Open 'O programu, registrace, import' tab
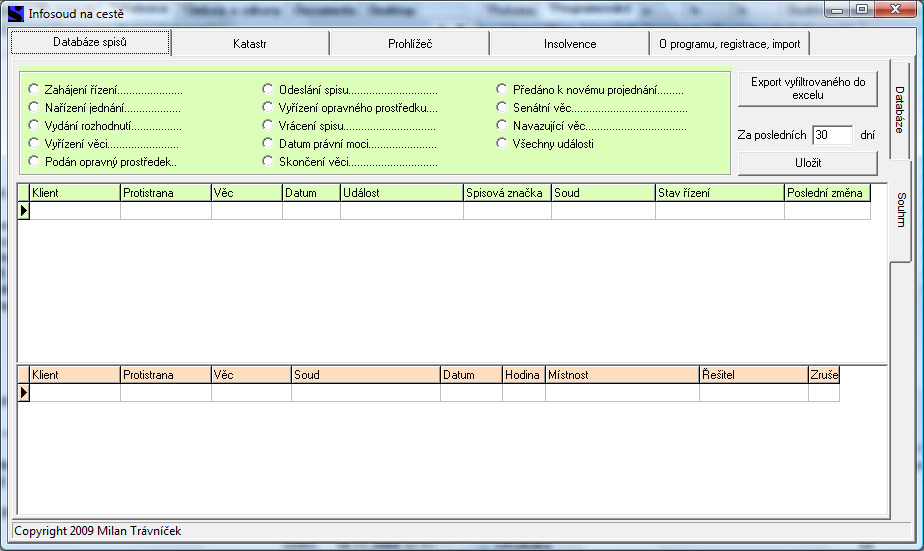 point(729,44)
